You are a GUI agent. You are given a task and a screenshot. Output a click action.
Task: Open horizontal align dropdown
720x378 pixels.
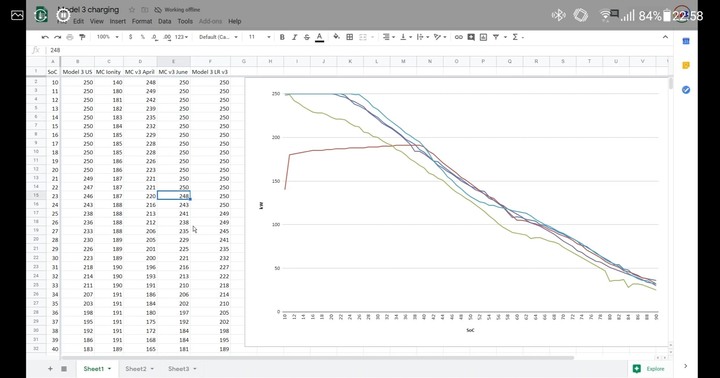pos(388,37)
